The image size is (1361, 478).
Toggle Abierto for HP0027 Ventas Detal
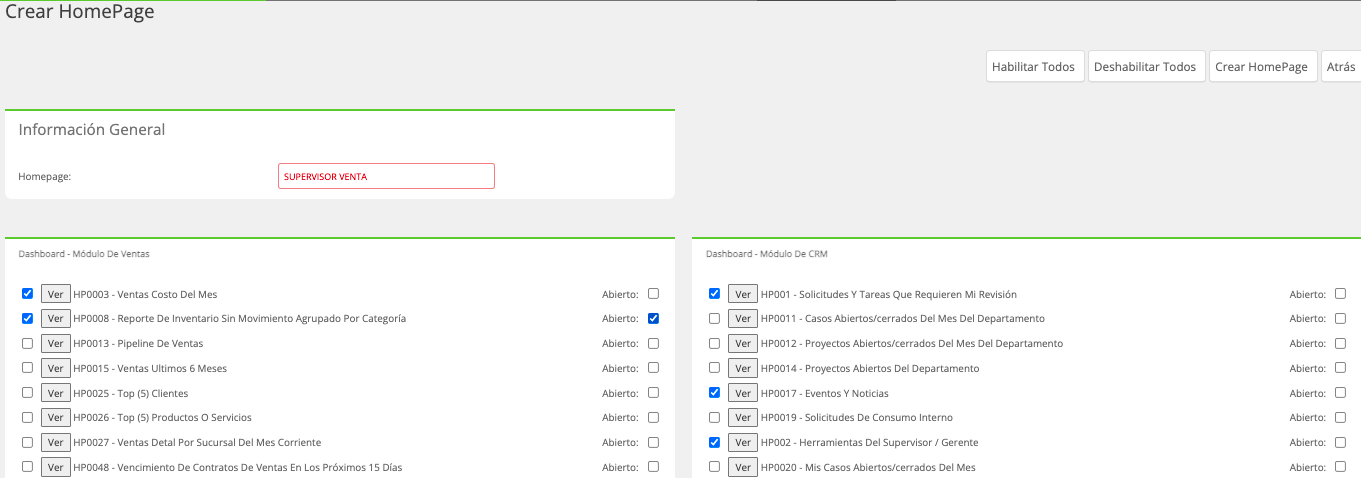[x=653, y=442]
